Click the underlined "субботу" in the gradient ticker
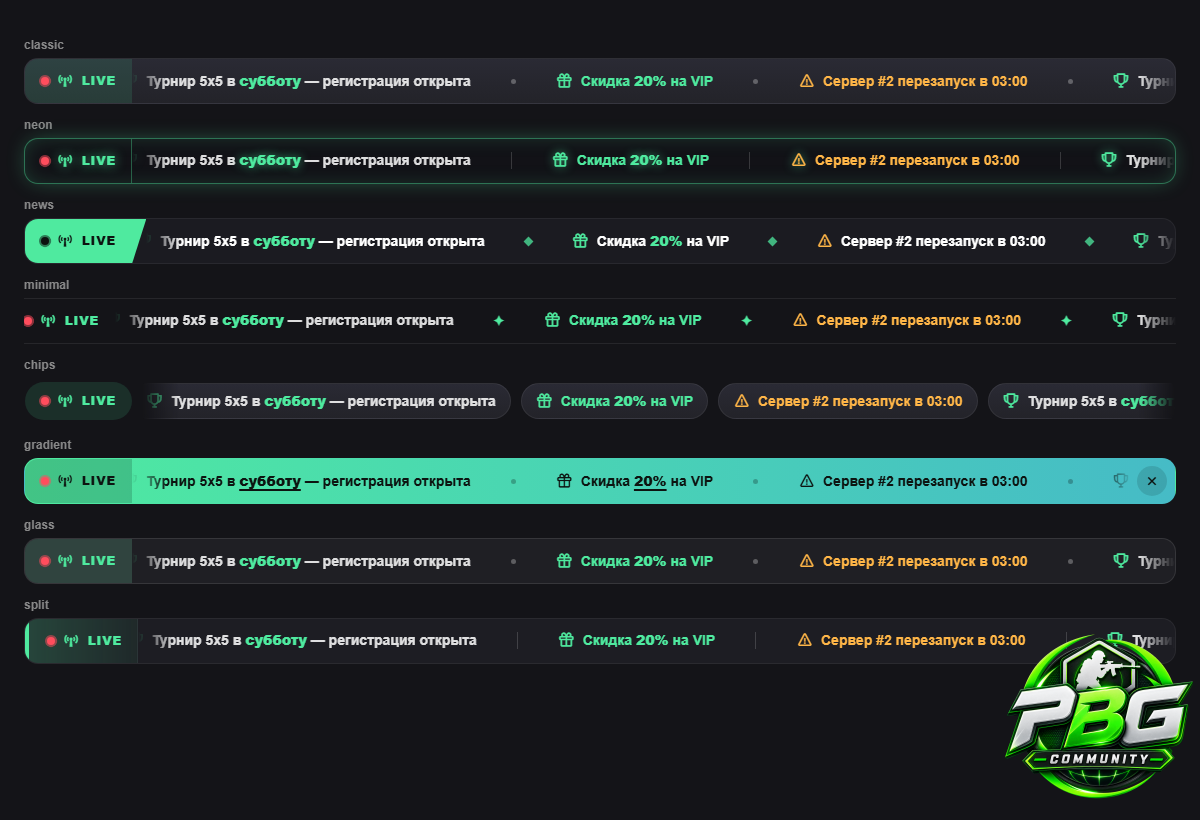The image size is (1200, 820). pos(270,481)
